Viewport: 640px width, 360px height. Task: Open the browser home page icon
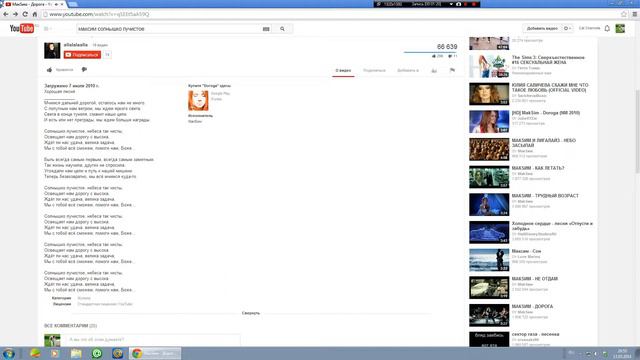[x=35, y=14]
